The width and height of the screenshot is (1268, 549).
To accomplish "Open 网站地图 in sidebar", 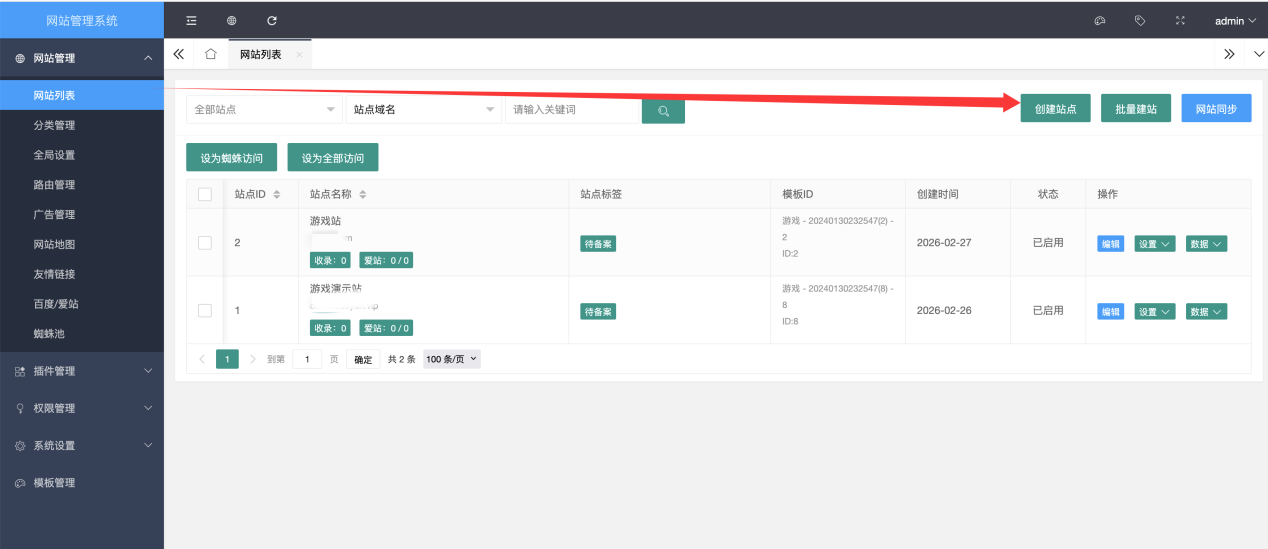I will 82,244.
